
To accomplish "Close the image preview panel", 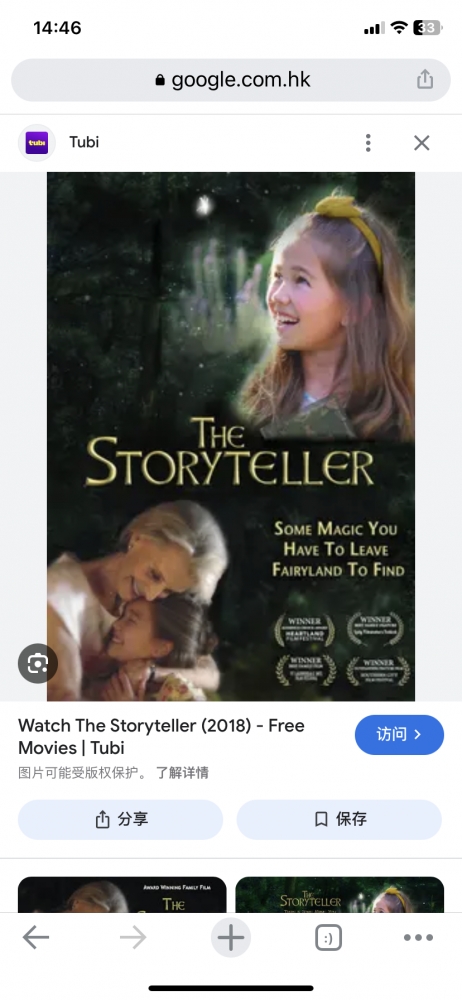I will [422, 143].
